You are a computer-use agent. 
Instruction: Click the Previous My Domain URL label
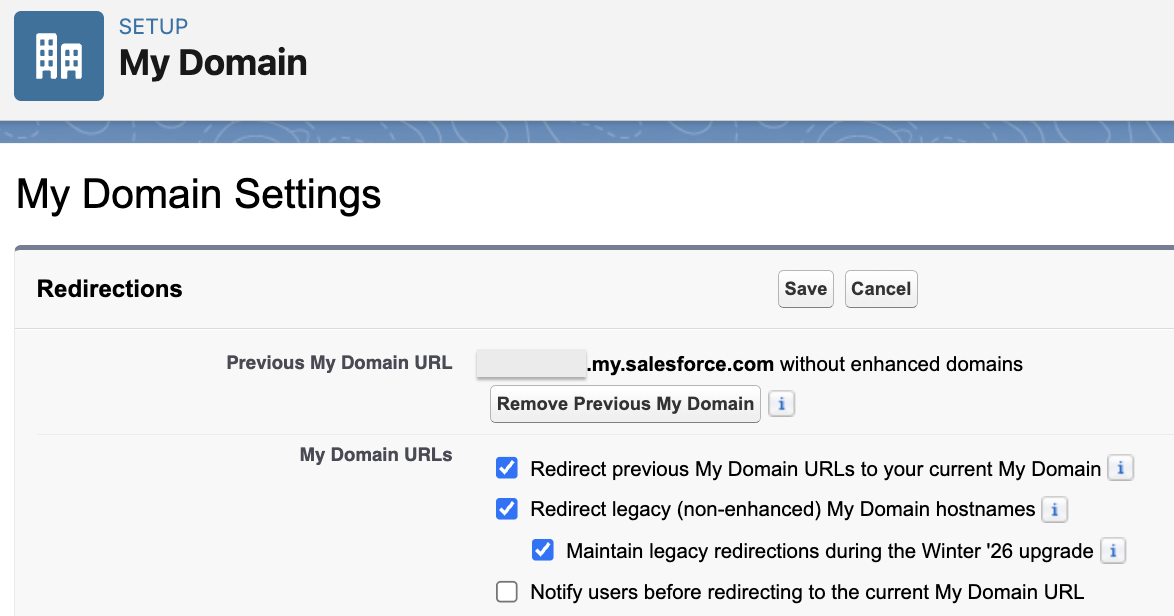[x=339, y=363]
